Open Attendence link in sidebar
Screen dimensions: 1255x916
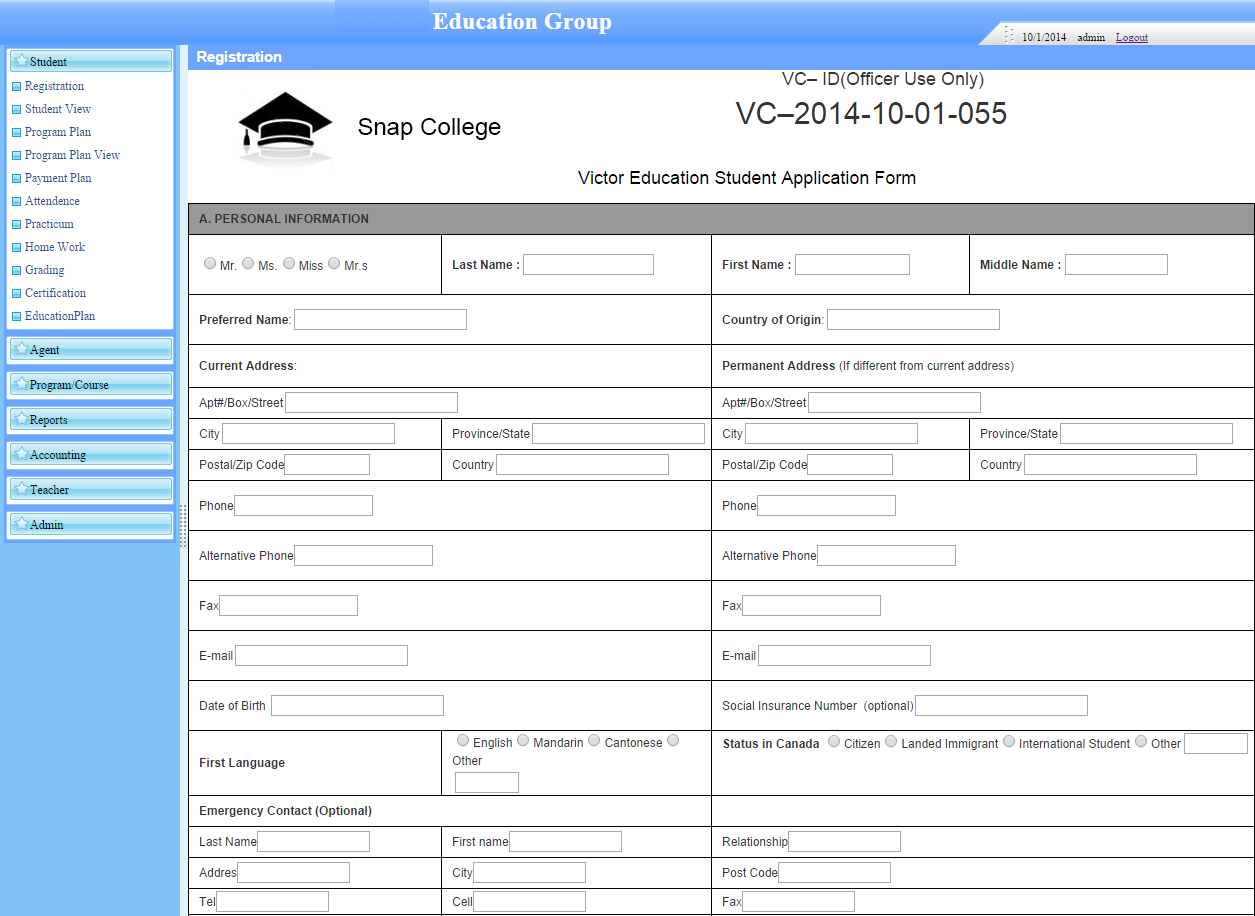[x=52, y=201]
